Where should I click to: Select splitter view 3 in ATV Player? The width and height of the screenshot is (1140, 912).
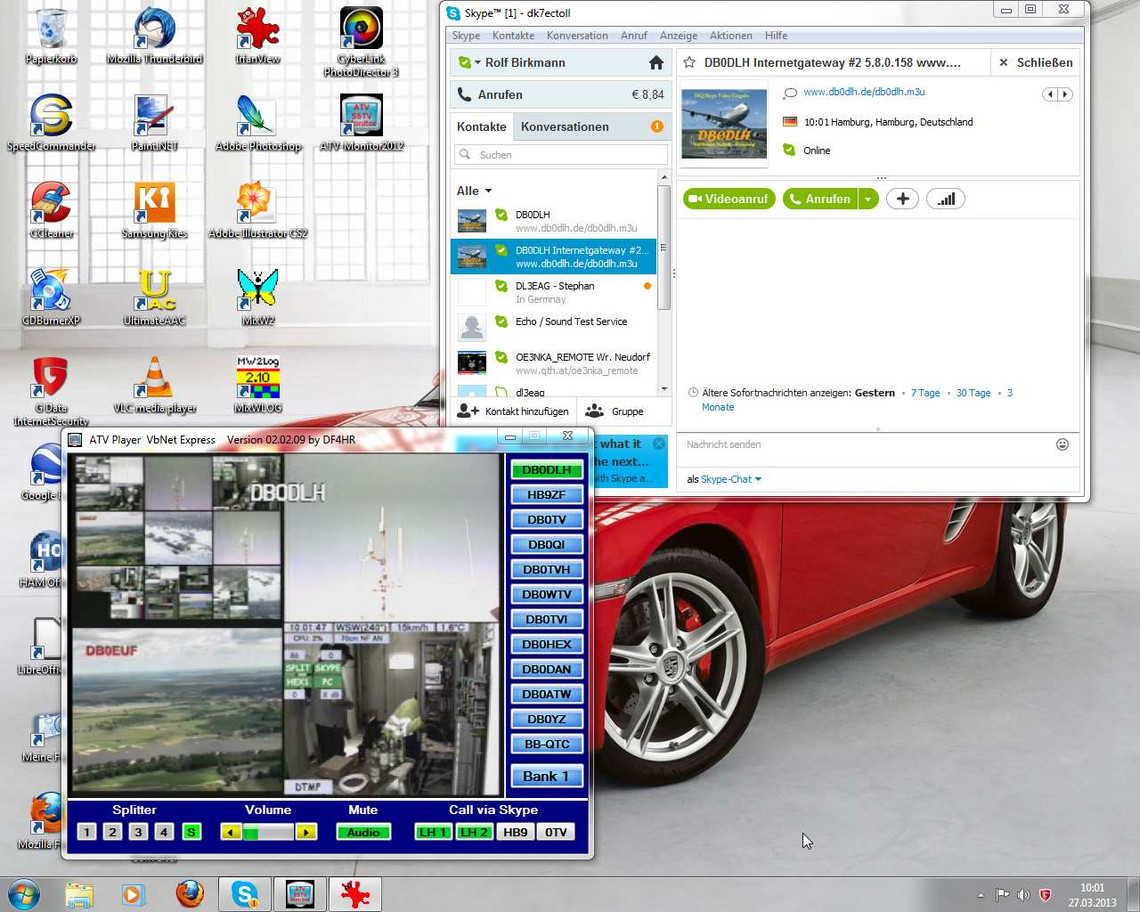click(x=139, y=832)
